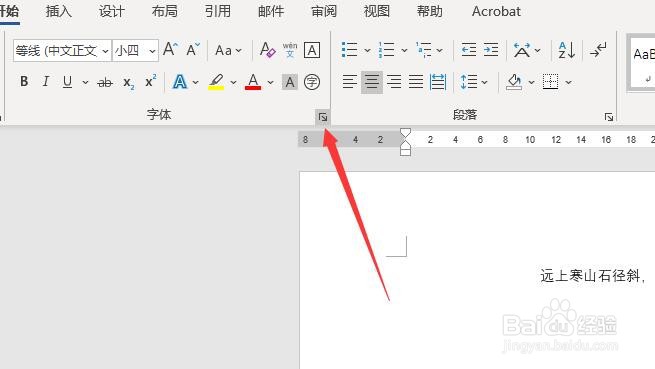Apply the yellow text highlight color
Screen dimensions: 655x369
[x=216, y=82]
